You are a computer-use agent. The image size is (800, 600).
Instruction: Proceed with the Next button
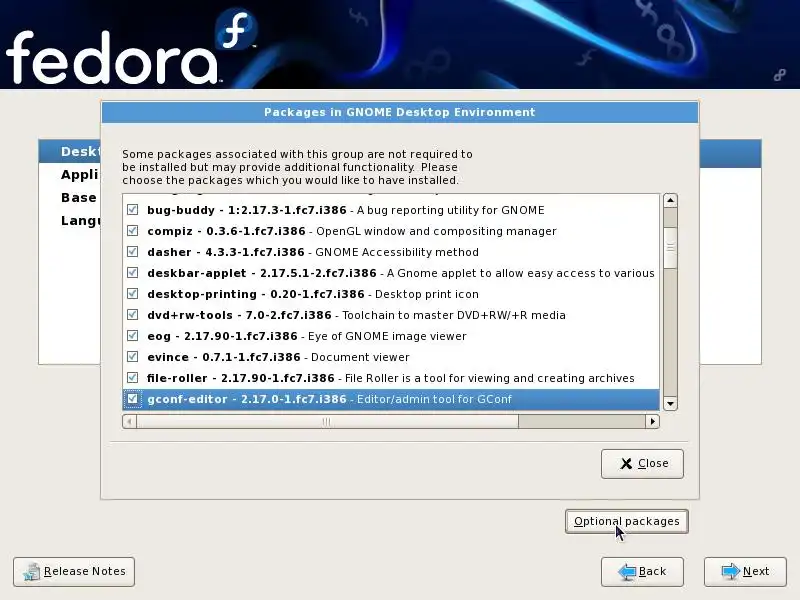coord(745,571)
